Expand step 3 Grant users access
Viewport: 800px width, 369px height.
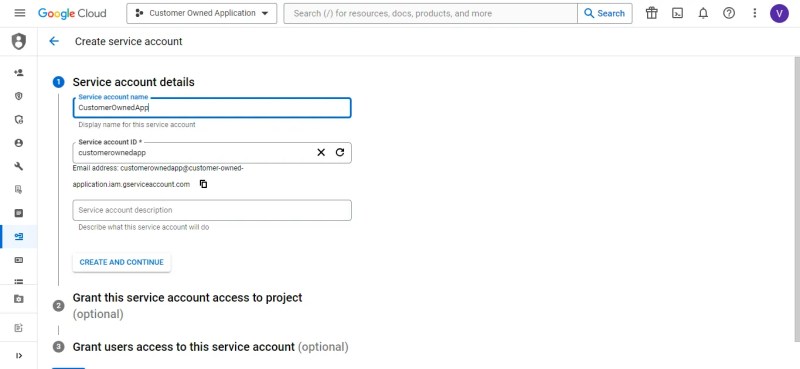click(210, 347)
